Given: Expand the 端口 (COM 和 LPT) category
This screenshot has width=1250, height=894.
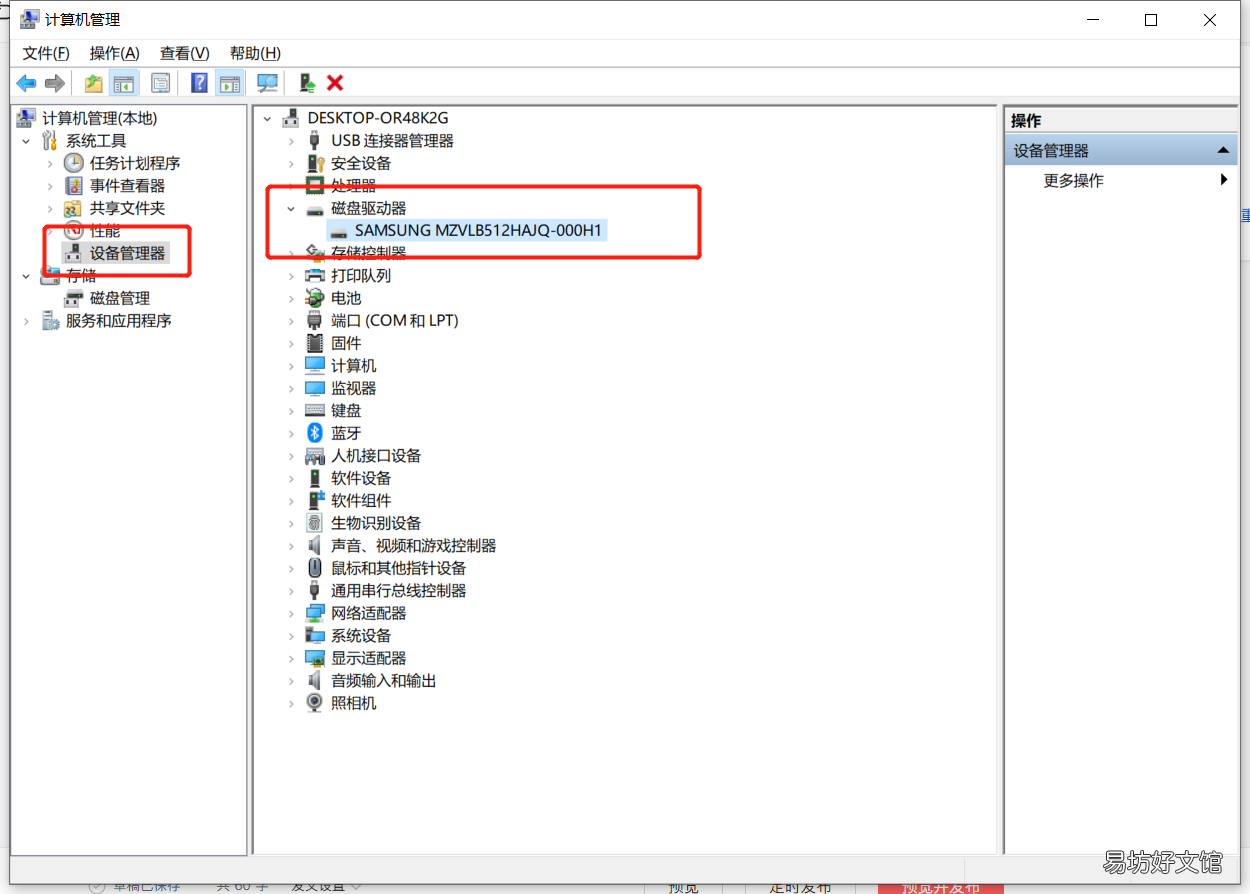Looking at the screenshot, I should pos(292,321).
